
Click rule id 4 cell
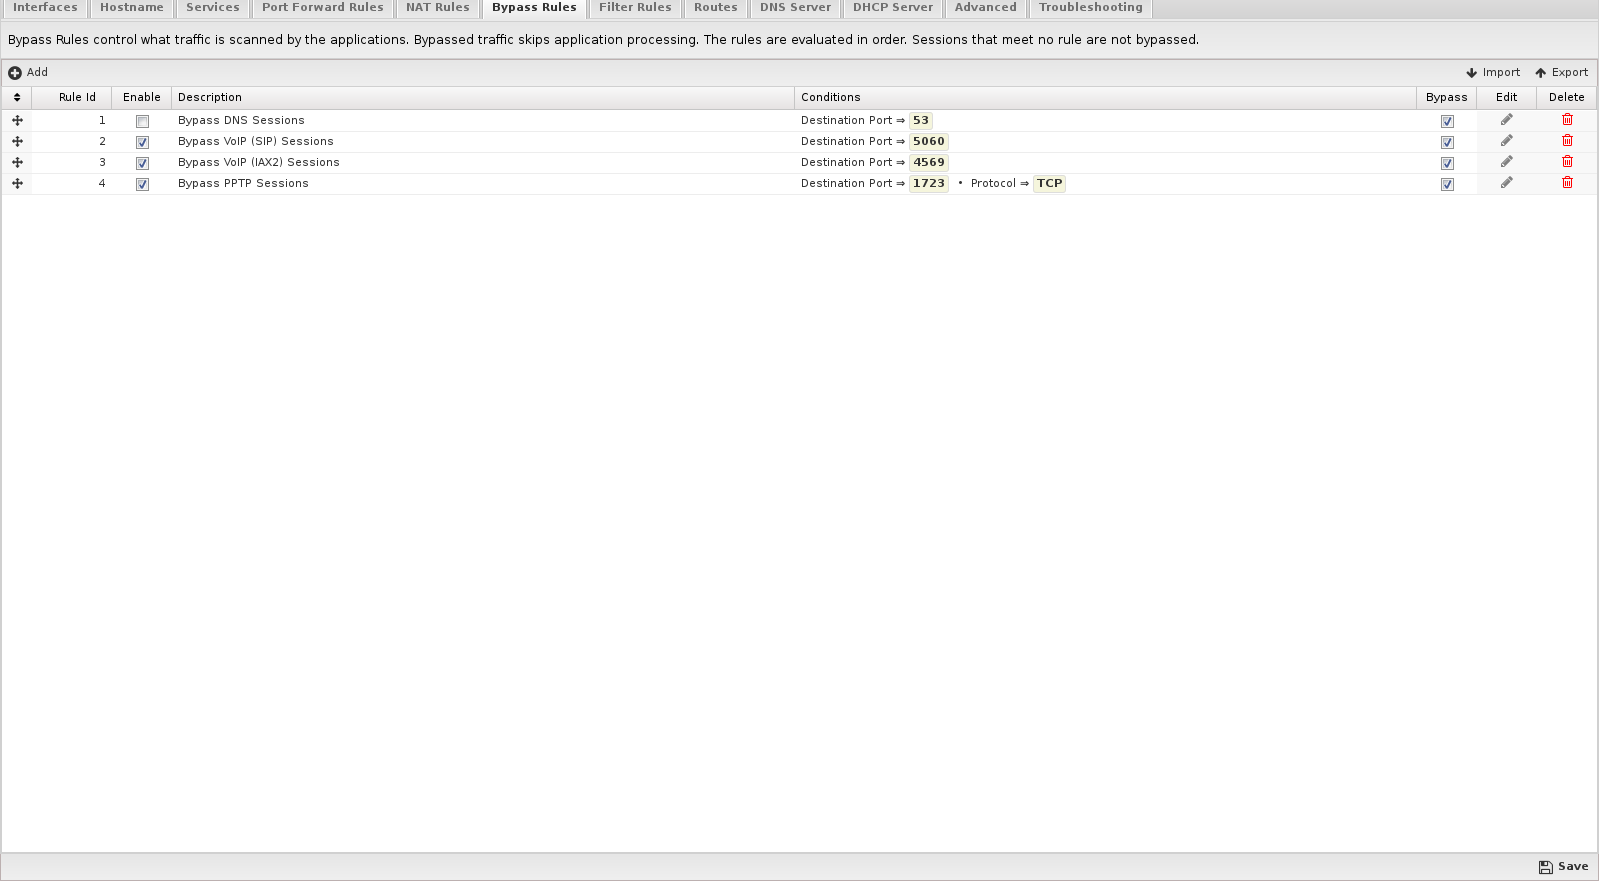coord(72,183)
